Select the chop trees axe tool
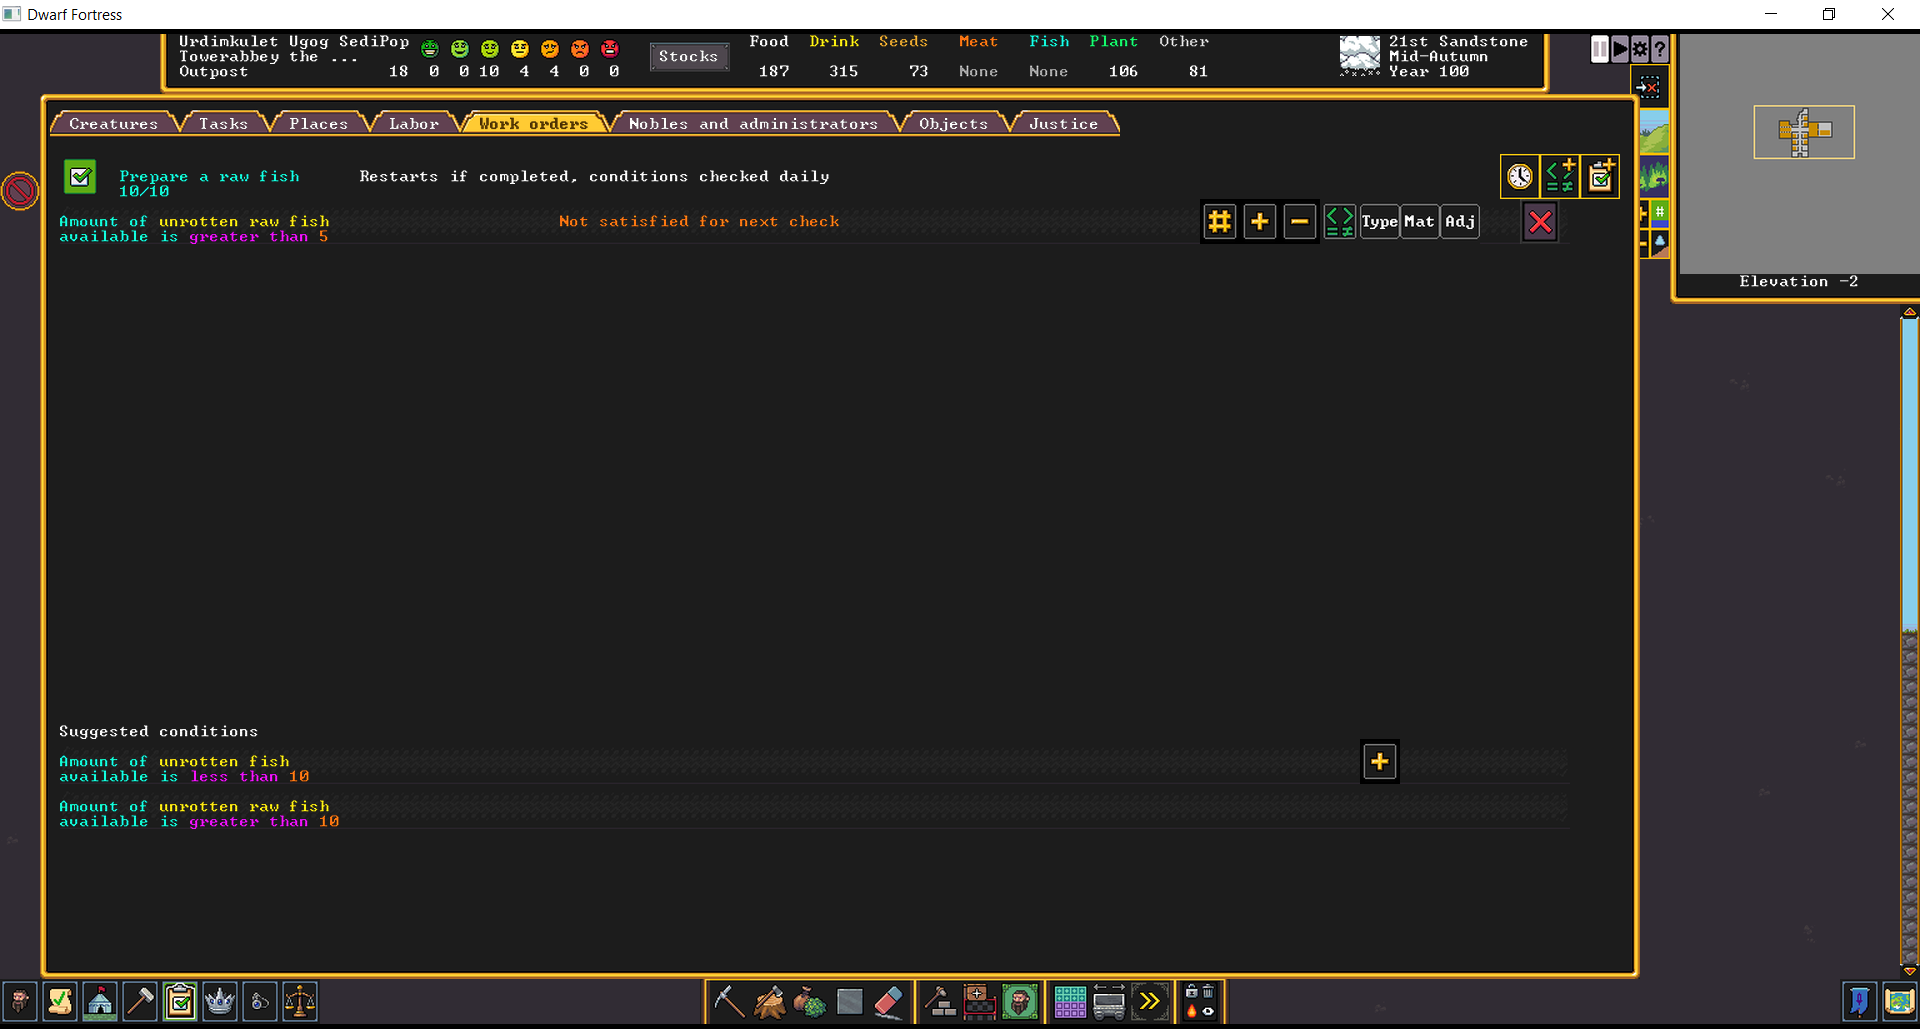 click(x=769, y=1001)
